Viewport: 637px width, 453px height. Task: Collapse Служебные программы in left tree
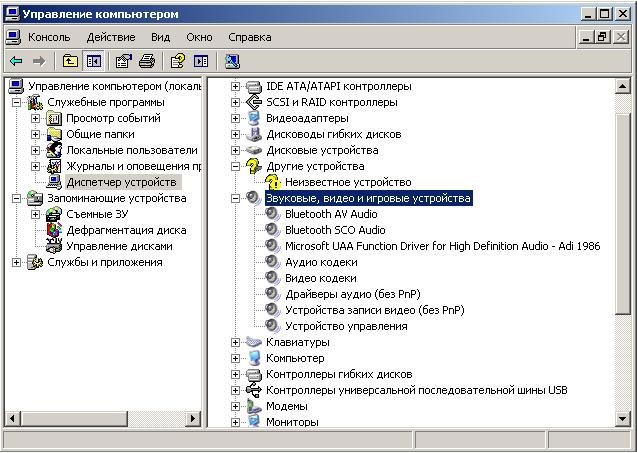click(16, 102)
